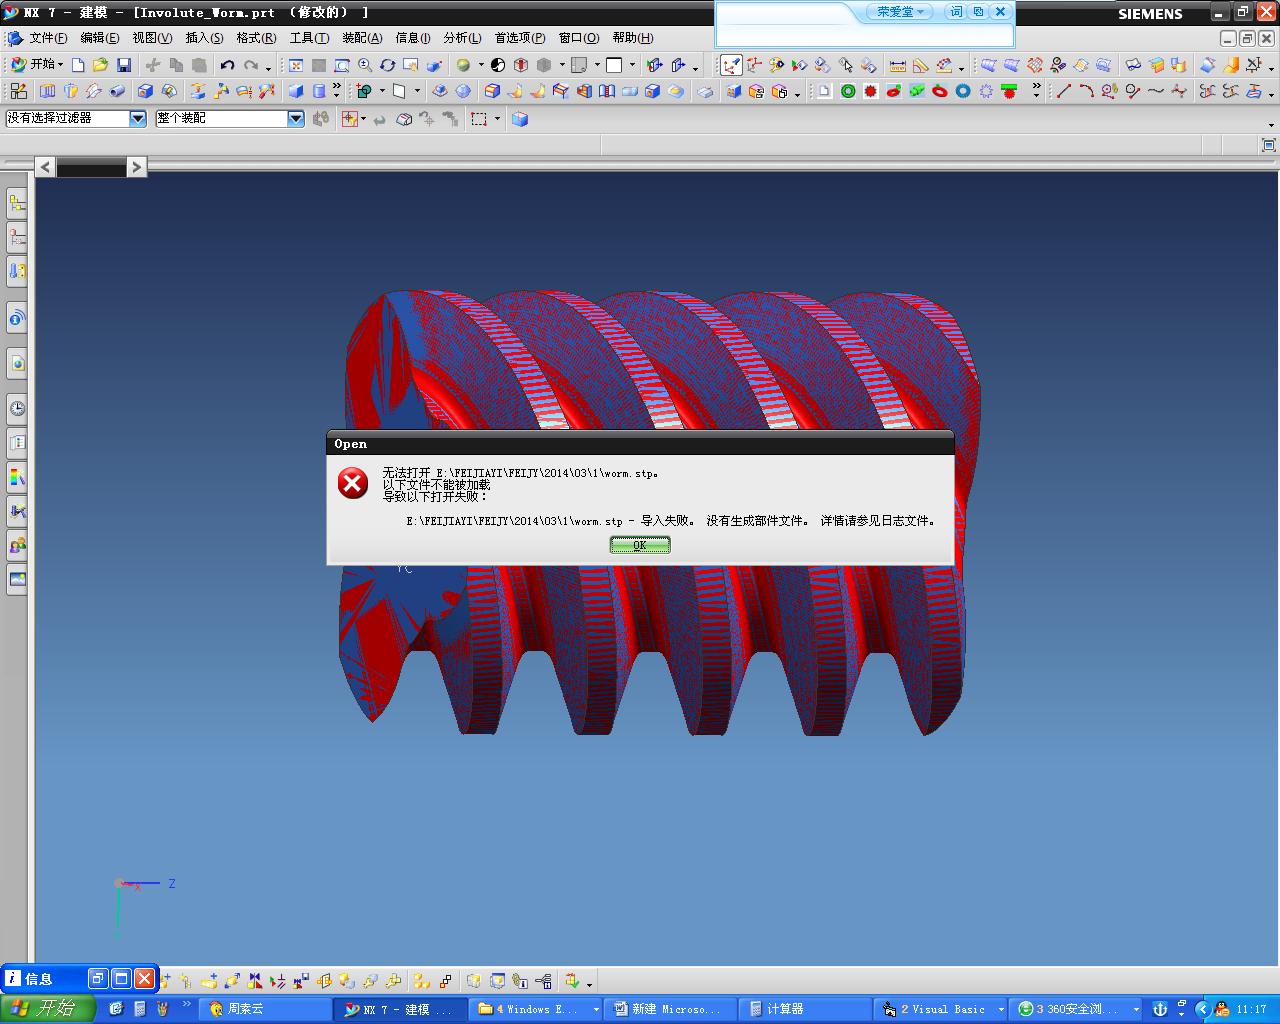
Task: Click the Assembly Navigator sidebar icon
Action: click(x=17, y=204)
